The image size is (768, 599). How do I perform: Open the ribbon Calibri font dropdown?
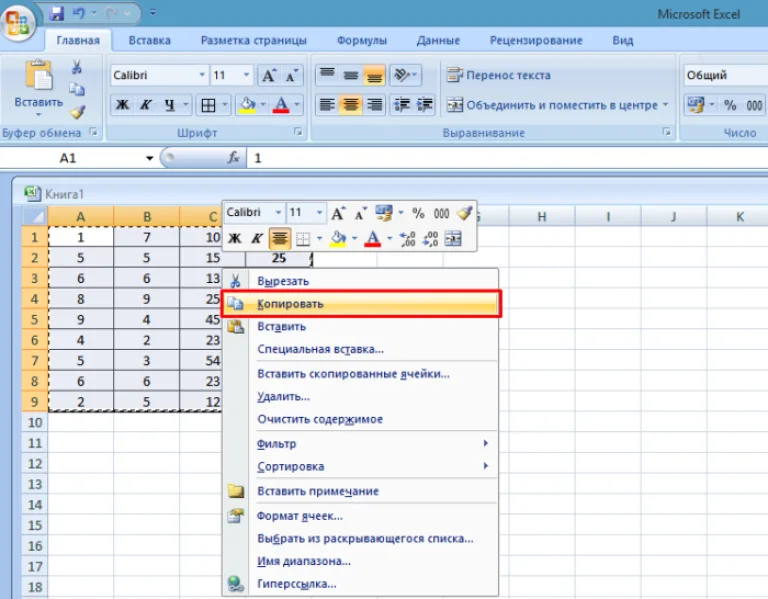coord(202,75)
